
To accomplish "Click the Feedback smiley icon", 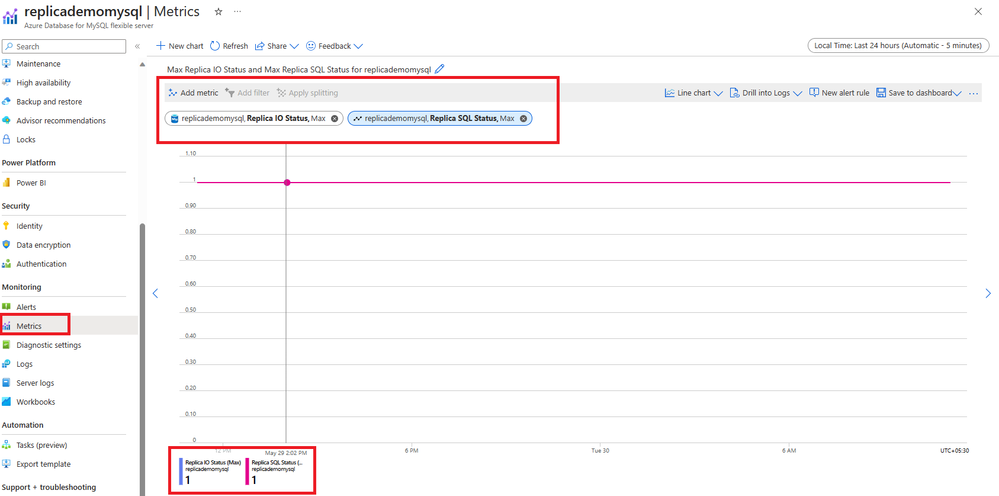I will pyautogui.click(x=311, y=46).
